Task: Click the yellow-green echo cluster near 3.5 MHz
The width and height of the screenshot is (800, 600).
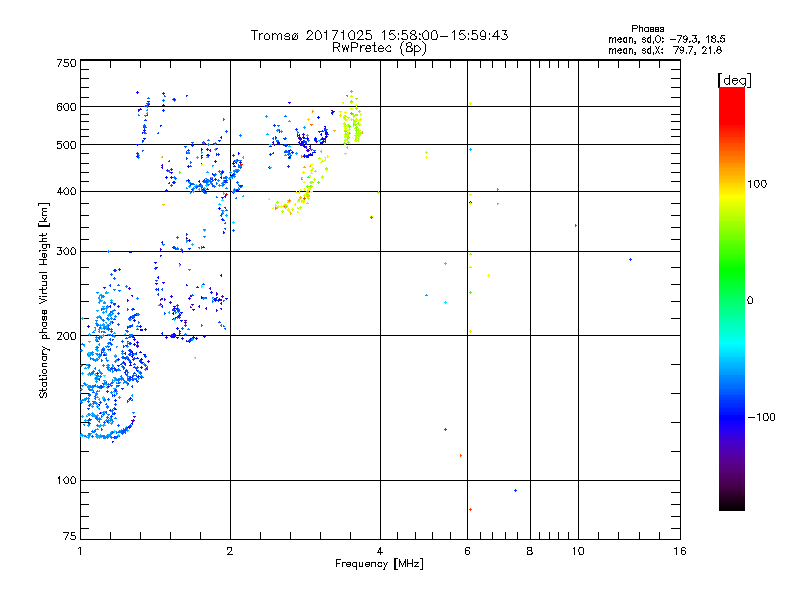Action: [352, 123]
